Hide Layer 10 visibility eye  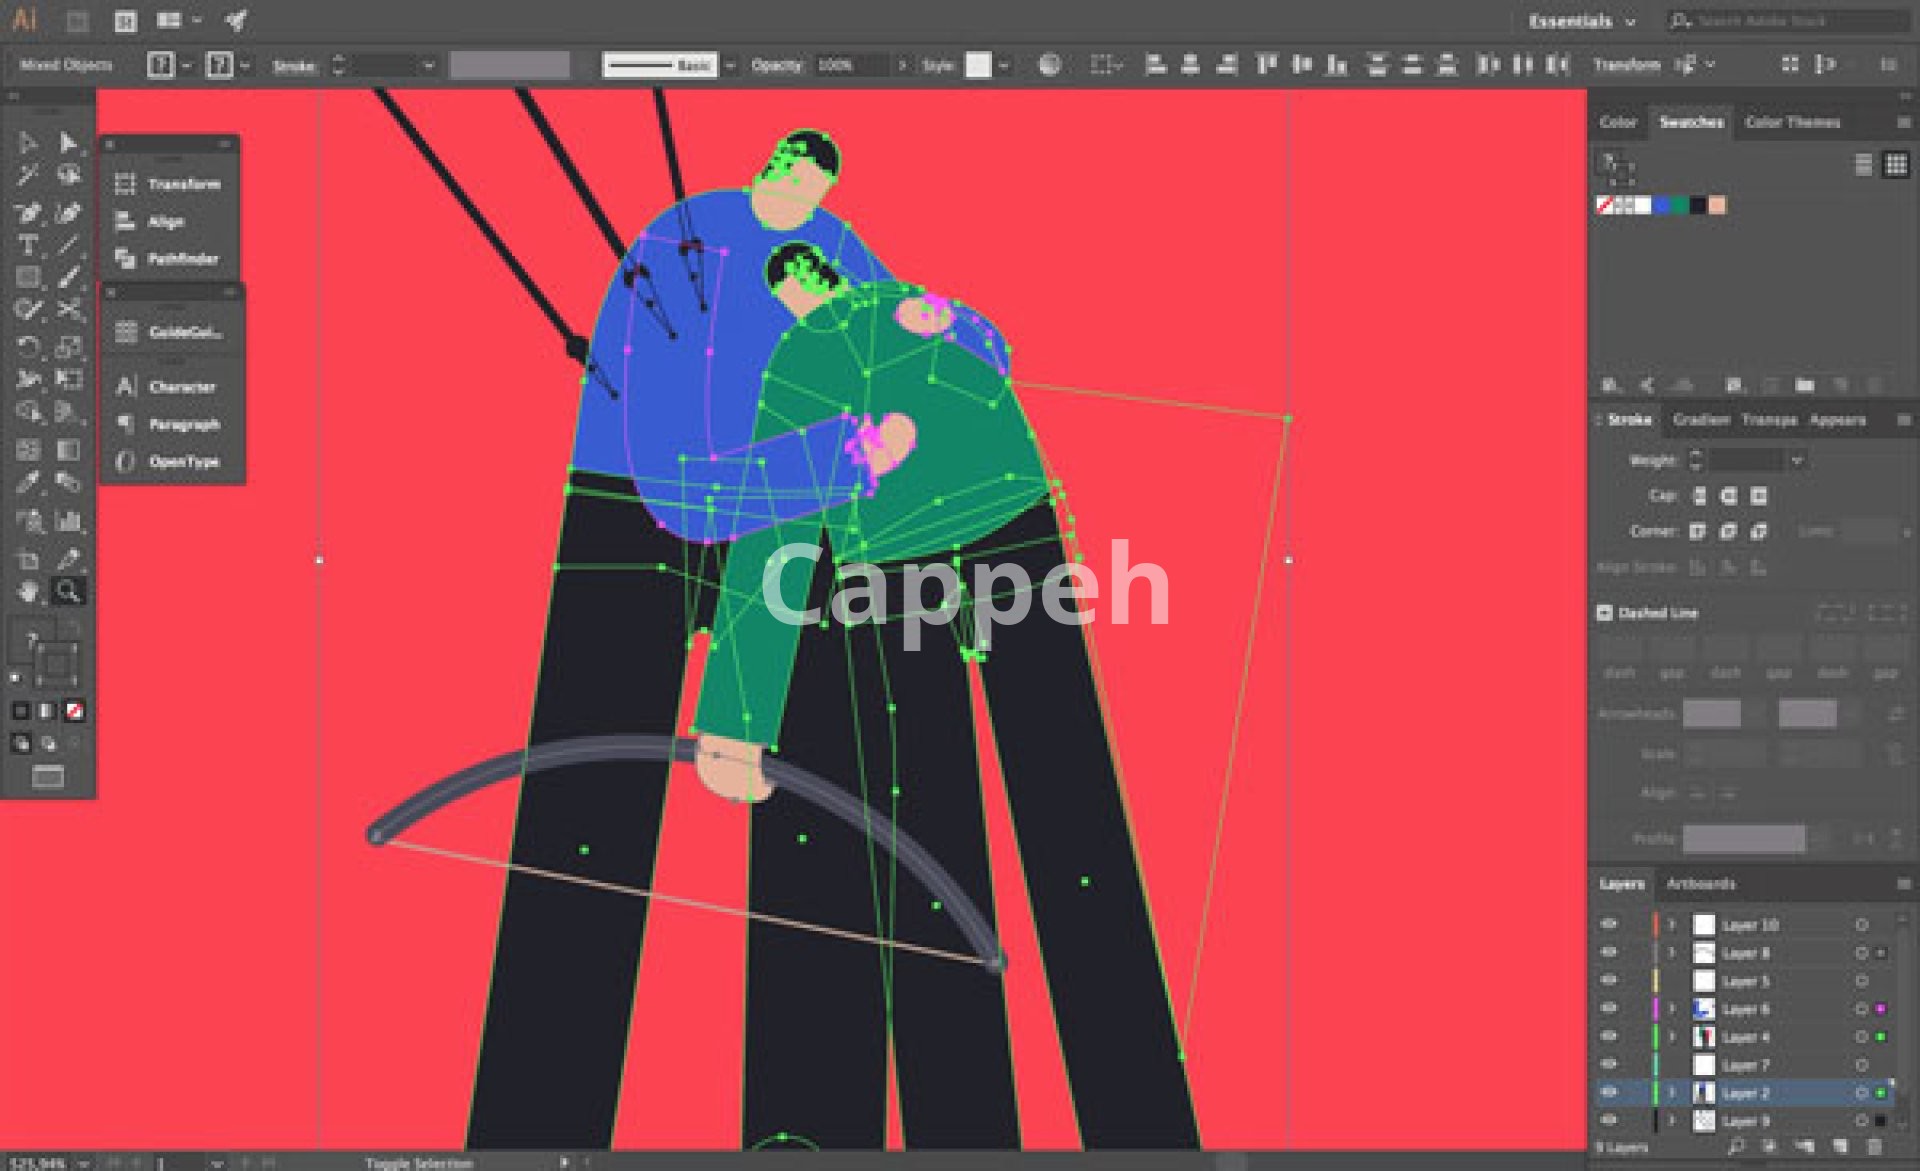point(1609,925)
